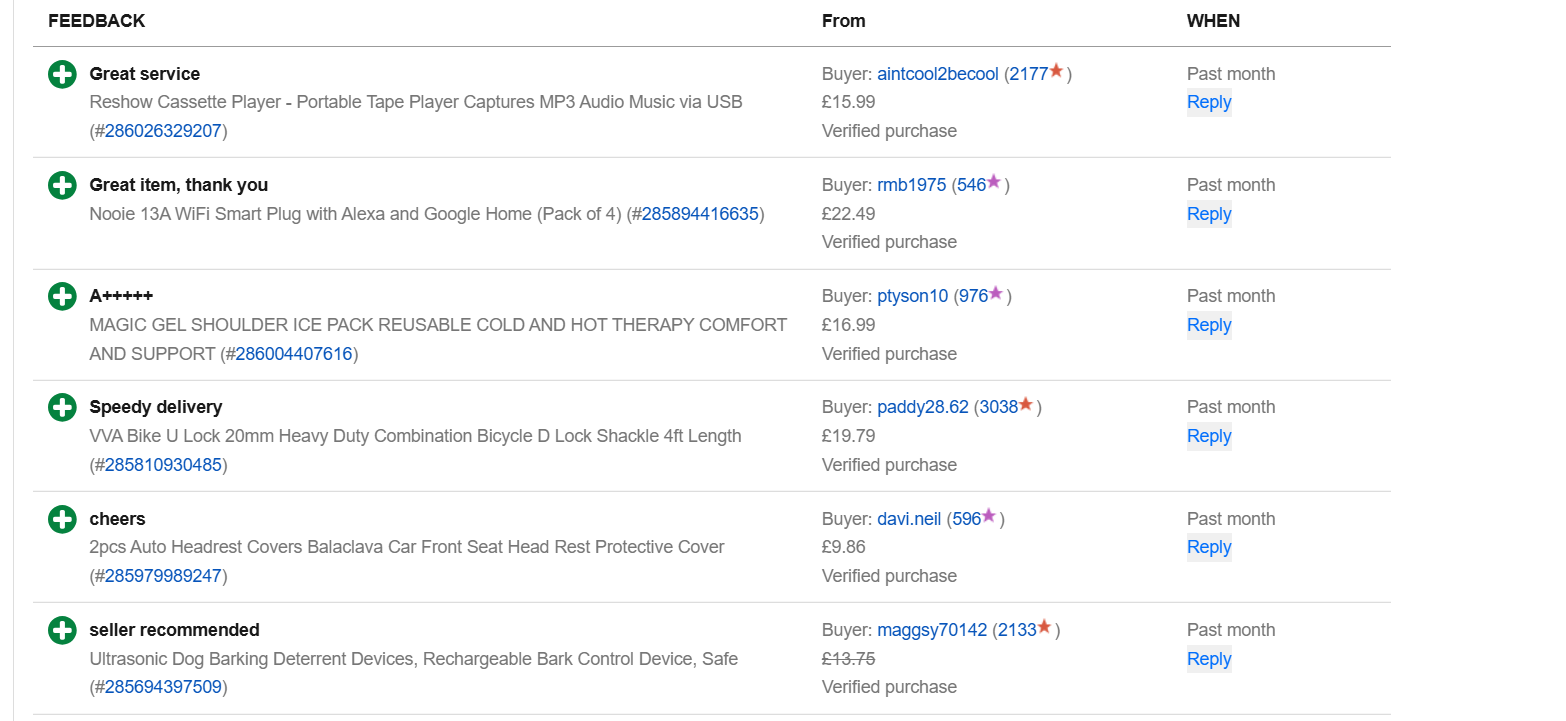Click the purple star beside rmb1975's score
Viewport: 1566px width, 721px height.
(x=993, y=182)
